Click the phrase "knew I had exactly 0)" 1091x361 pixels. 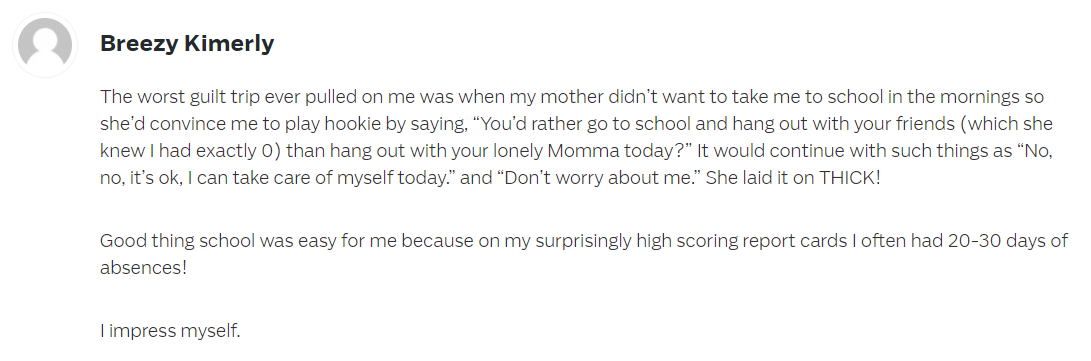coord(191,151)
